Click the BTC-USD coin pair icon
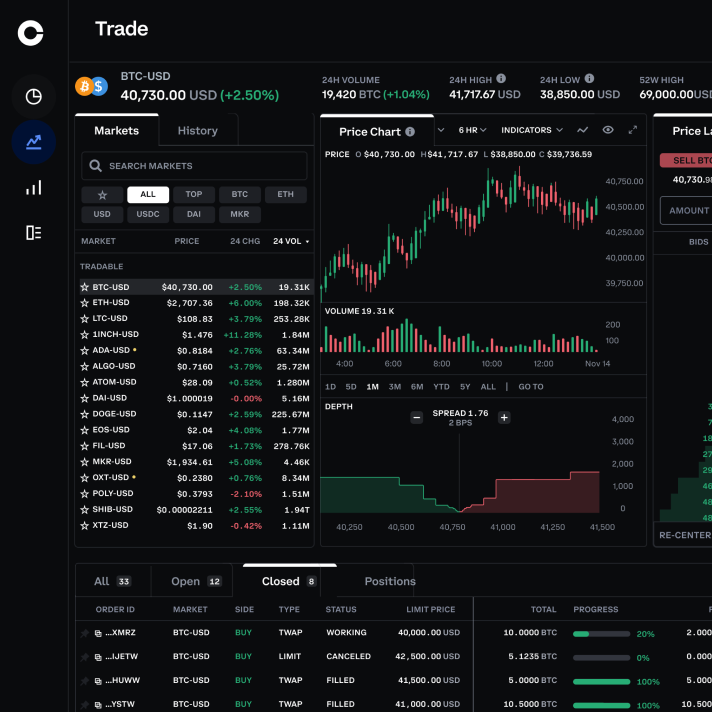Image resolution: width=712 pixels, height=712 pixels. [x=91, y=86]
